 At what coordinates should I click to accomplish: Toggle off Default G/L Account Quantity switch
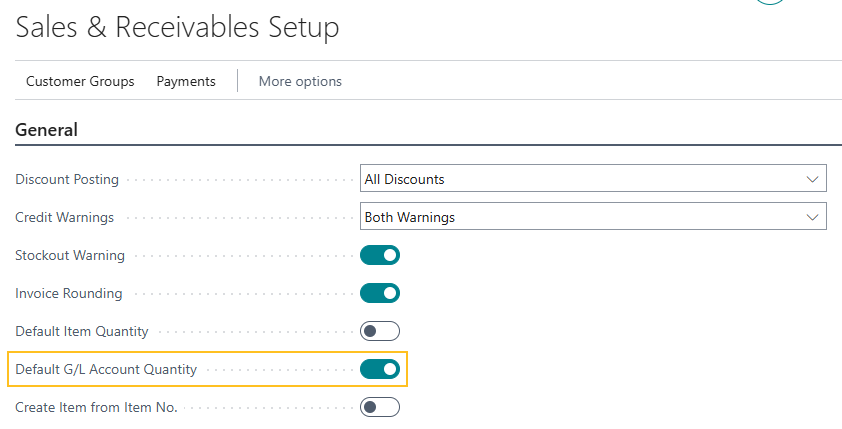point(380,369)
